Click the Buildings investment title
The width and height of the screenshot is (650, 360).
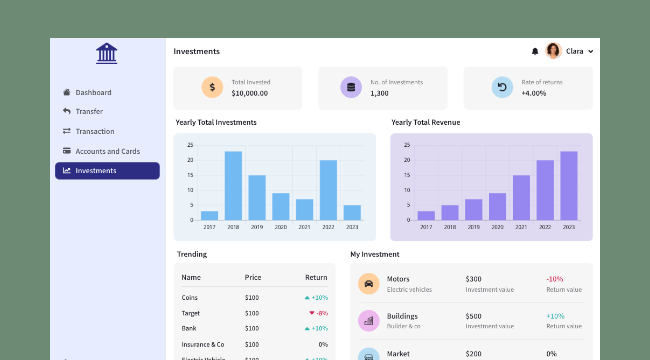402,316
